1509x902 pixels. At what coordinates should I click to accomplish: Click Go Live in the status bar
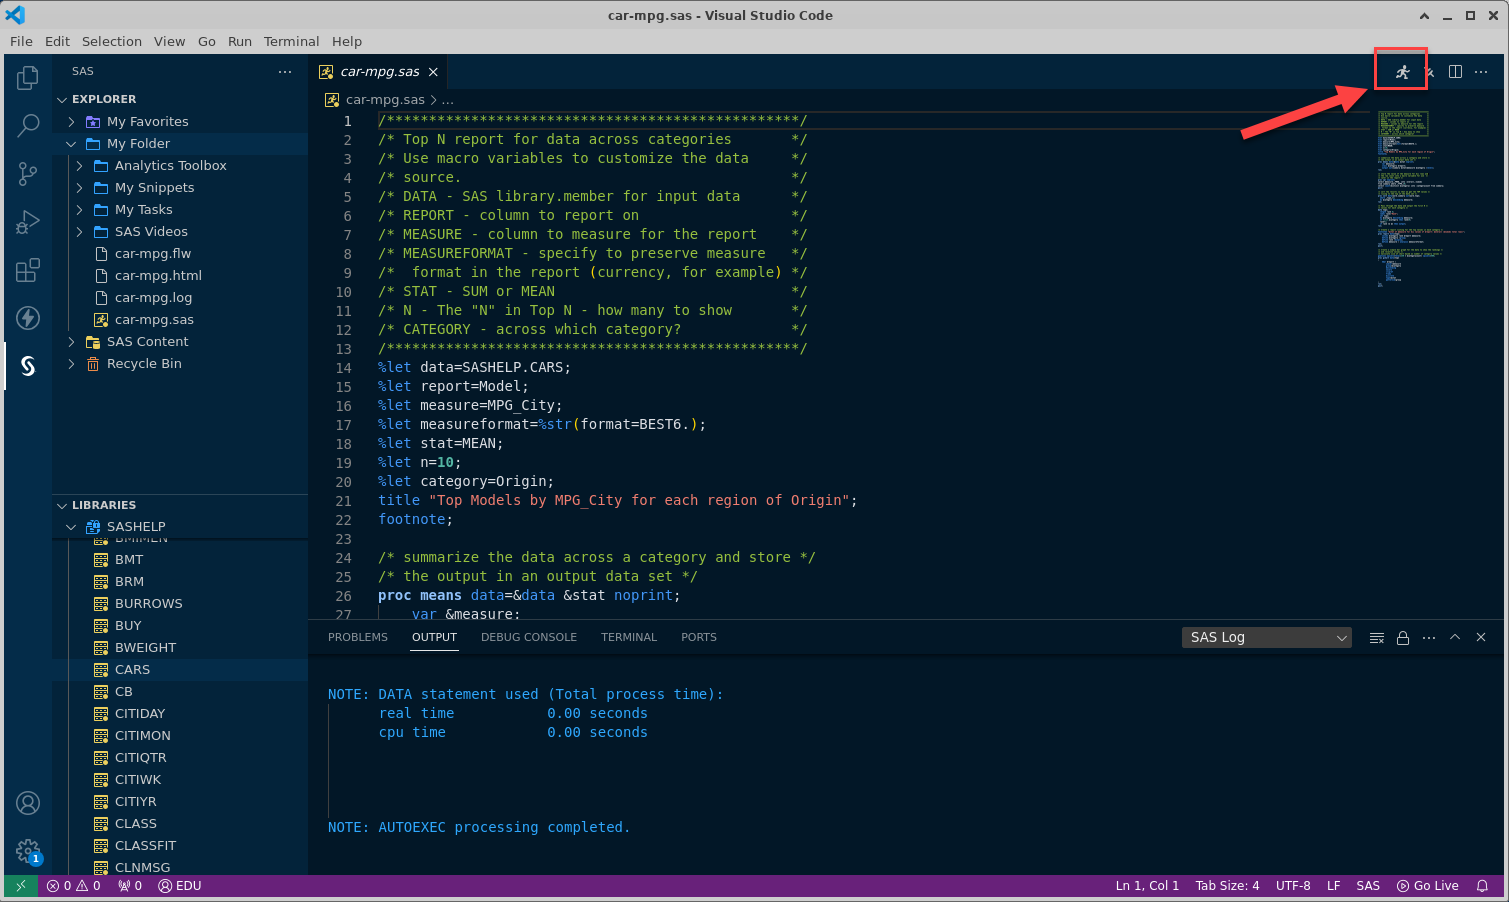pyautogui.click(x=1428, y=886)
